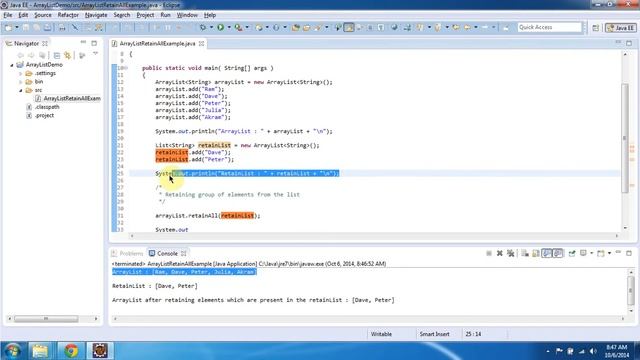Image resolution: width=640 pixels, height=360 pixels.
Task: Click the Pin Console icon
Action: [572, 253]
